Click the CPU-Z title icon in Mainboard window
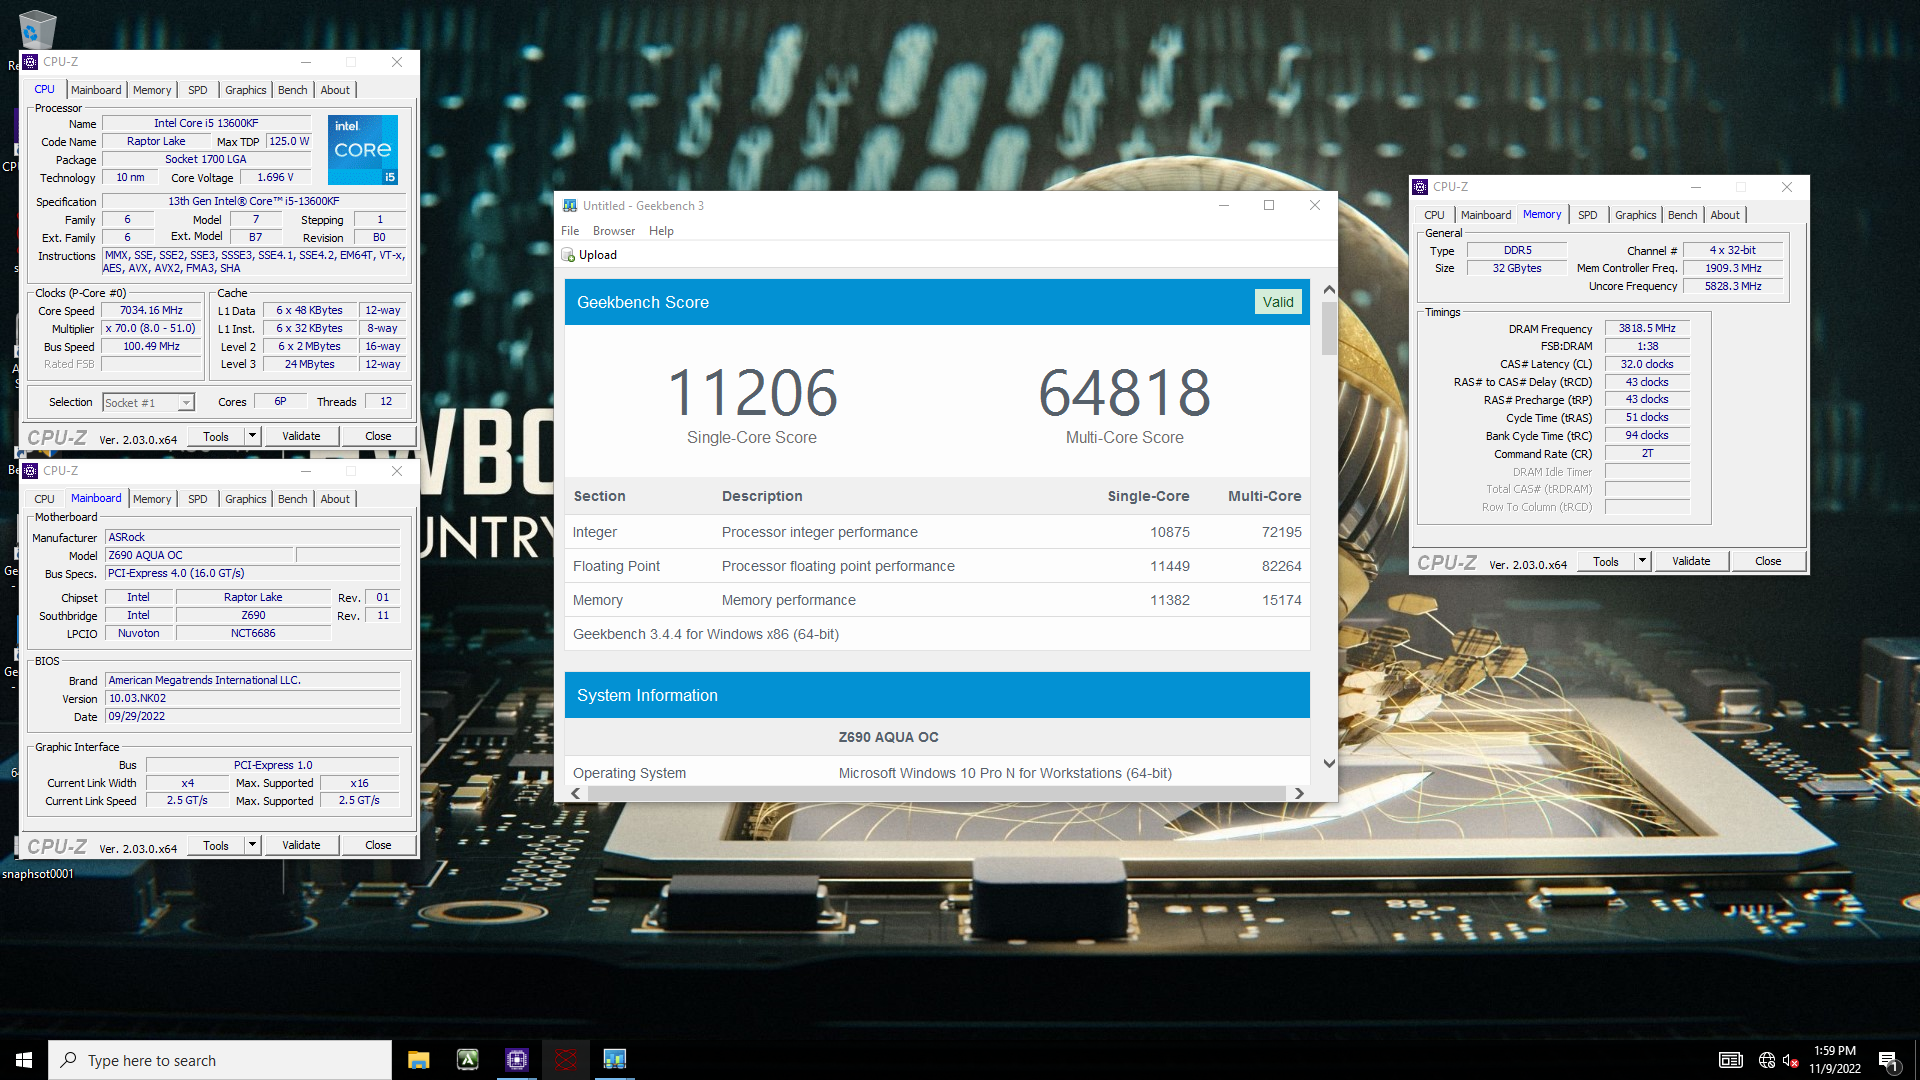 coord(31,471)
